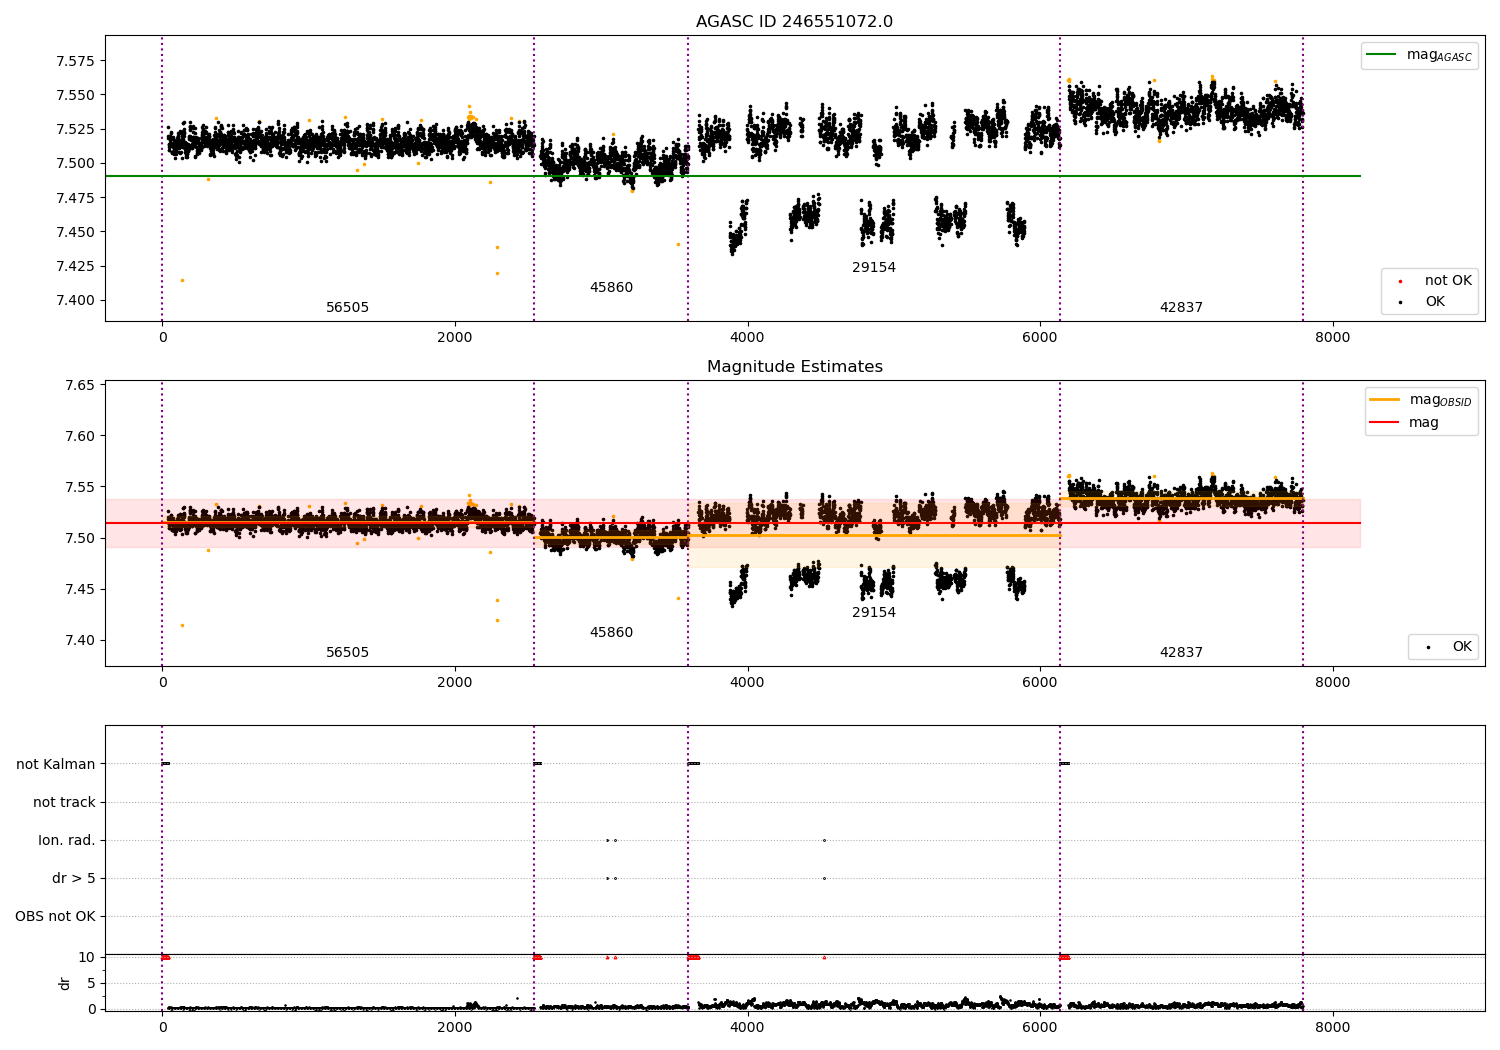
Task: Click observation label 45860 in the top plot
Action: pos(611,288)
